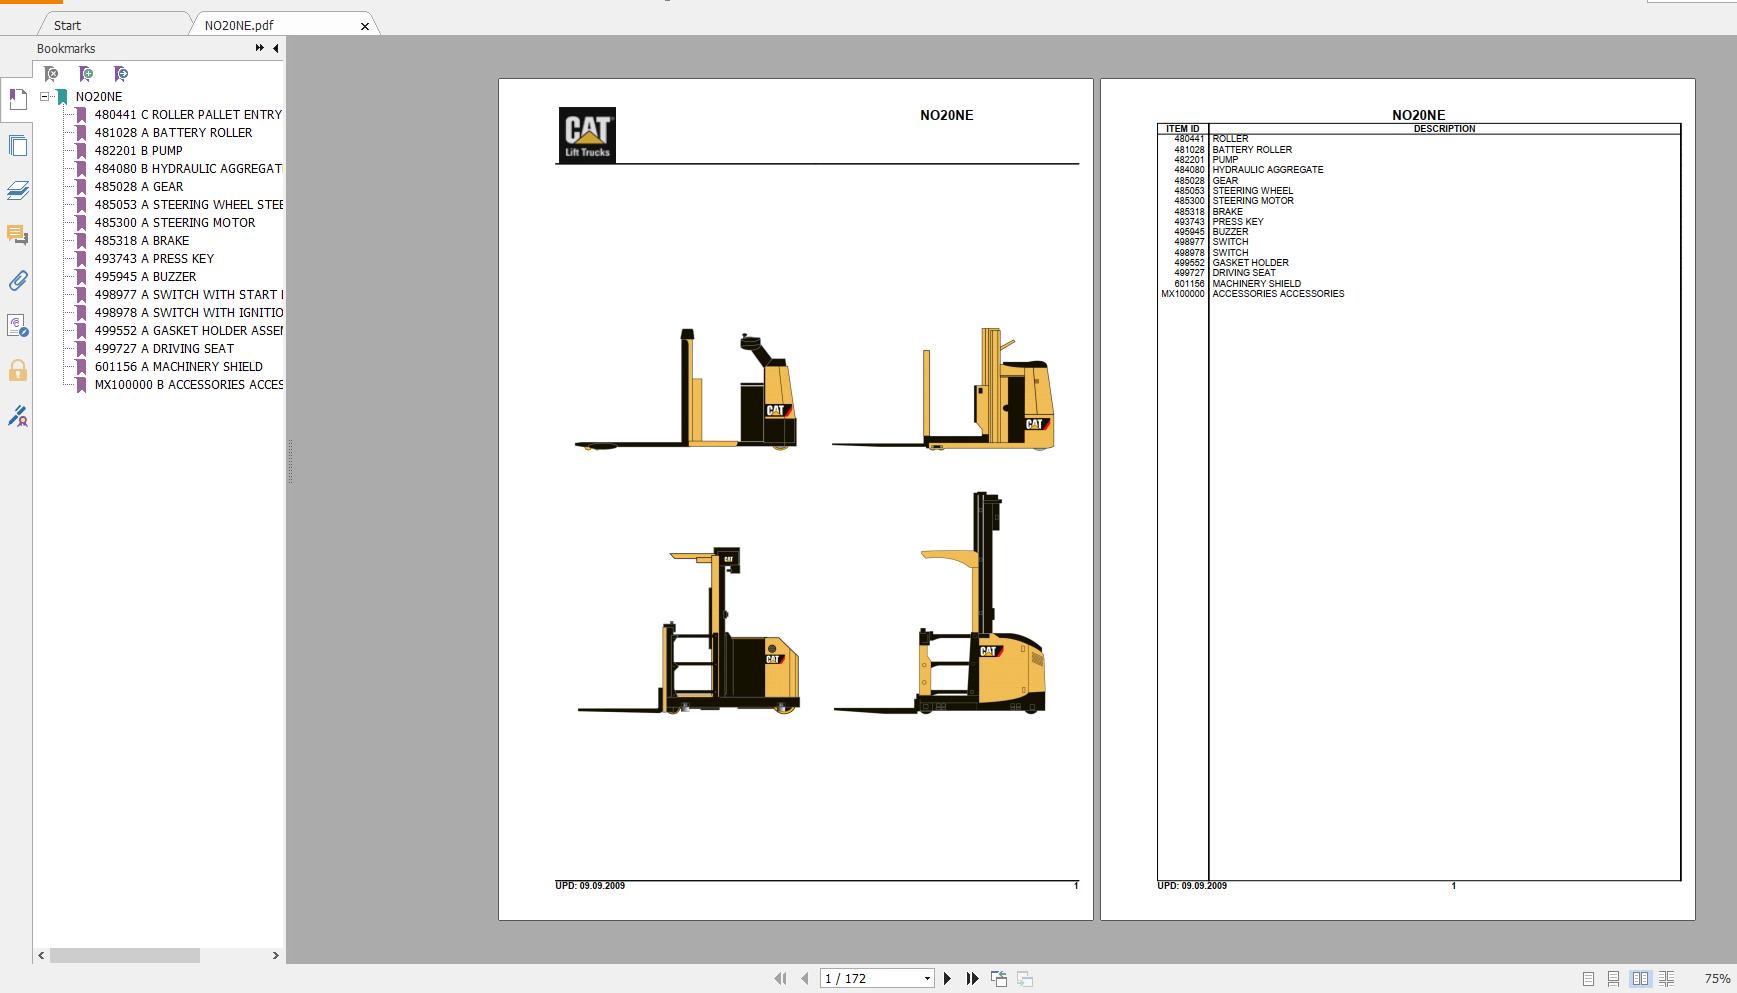Go to the previous page
This screenshot has width=1737, height=993.
(804, 979)
